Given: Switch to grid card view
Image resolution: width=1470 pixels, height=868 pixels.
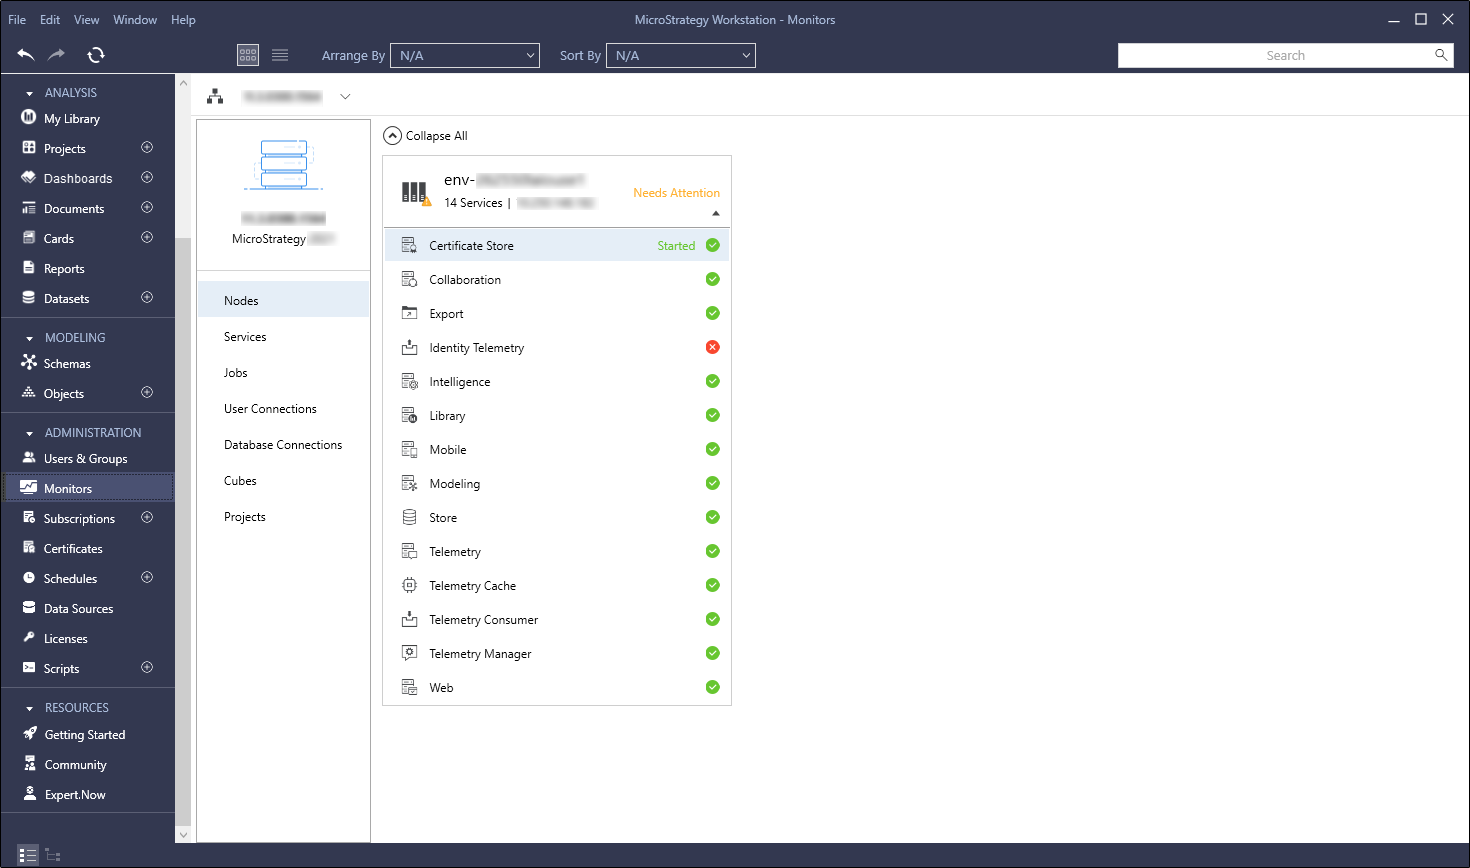Looking at the screenshot, I should pyautogui.click(x=248, y=55).
